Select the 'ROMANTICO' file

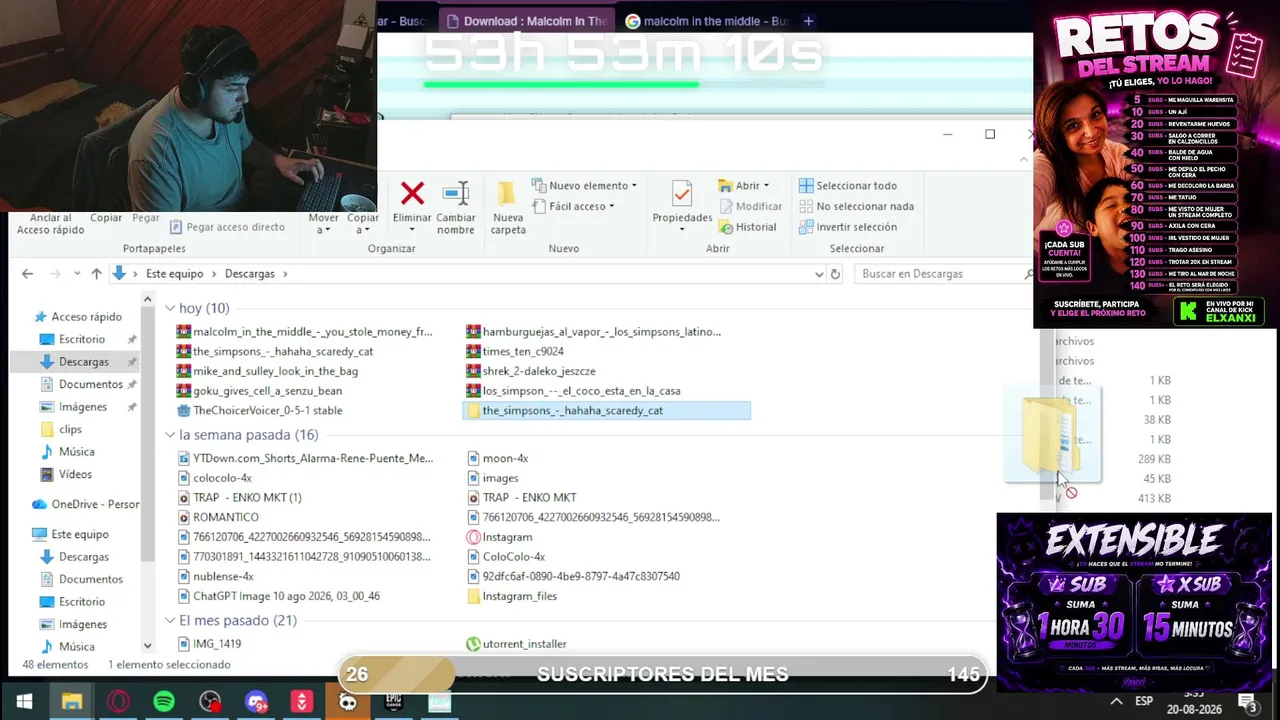[x=218, y=518]
